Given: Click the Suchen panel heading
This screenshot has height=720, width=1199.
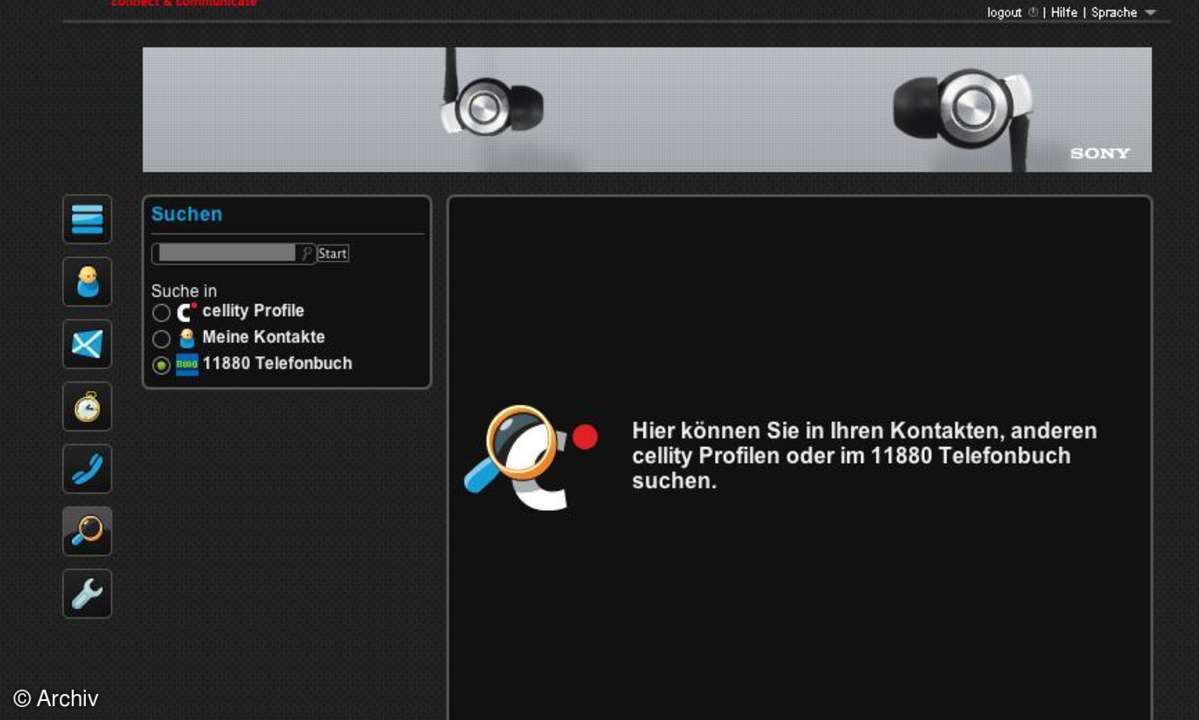Looking at the screenshot, I should click(187, 214).
